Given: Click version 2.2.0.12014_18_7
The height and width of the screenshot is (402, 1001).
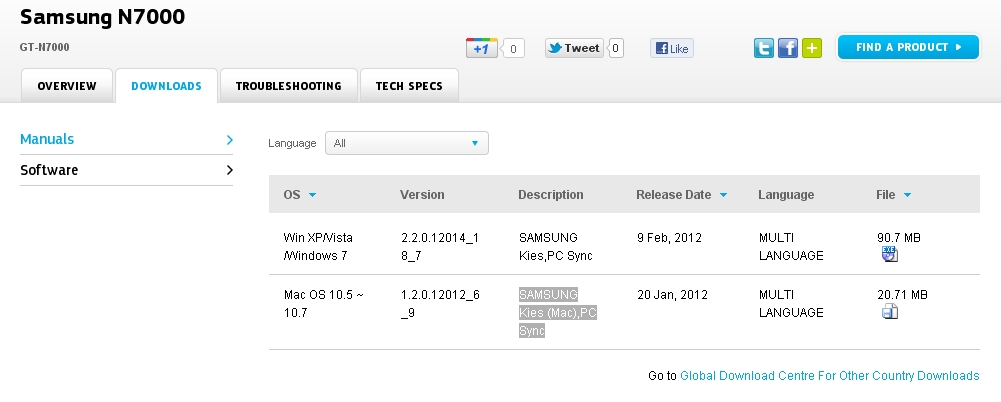Looking at the screenshot, I should (x=440, y=246).
